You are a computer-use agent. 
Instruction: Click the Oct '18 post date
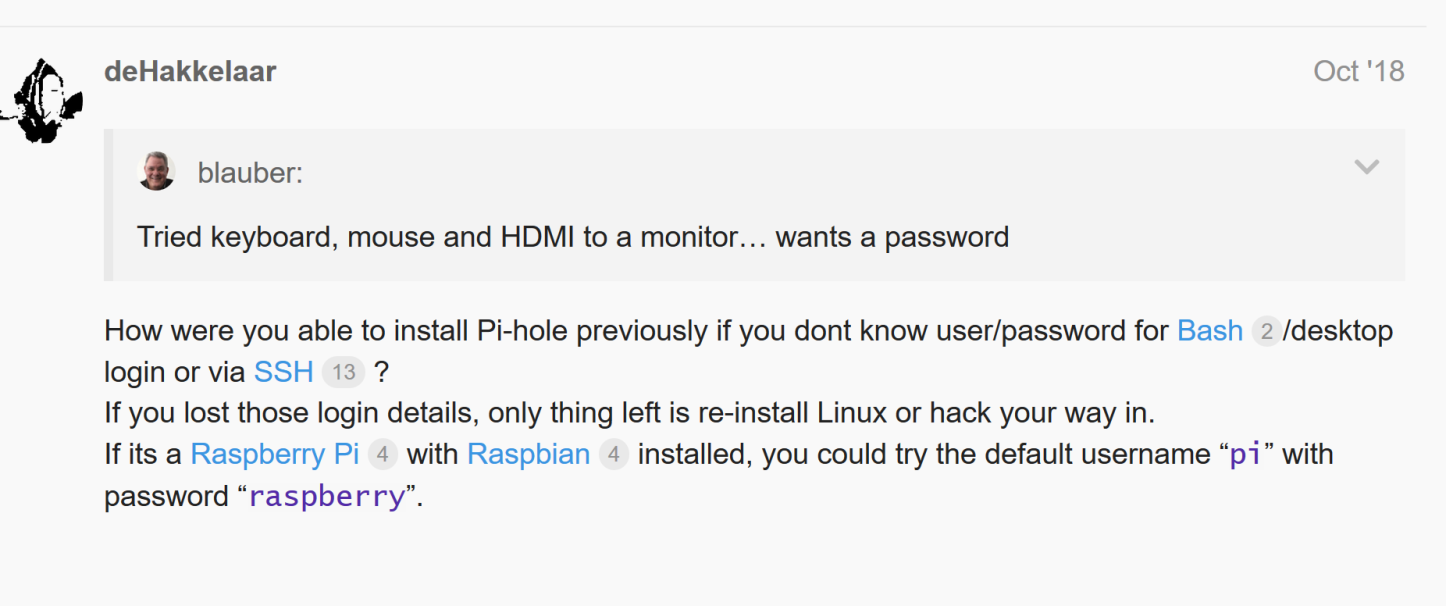(1358, 72)
